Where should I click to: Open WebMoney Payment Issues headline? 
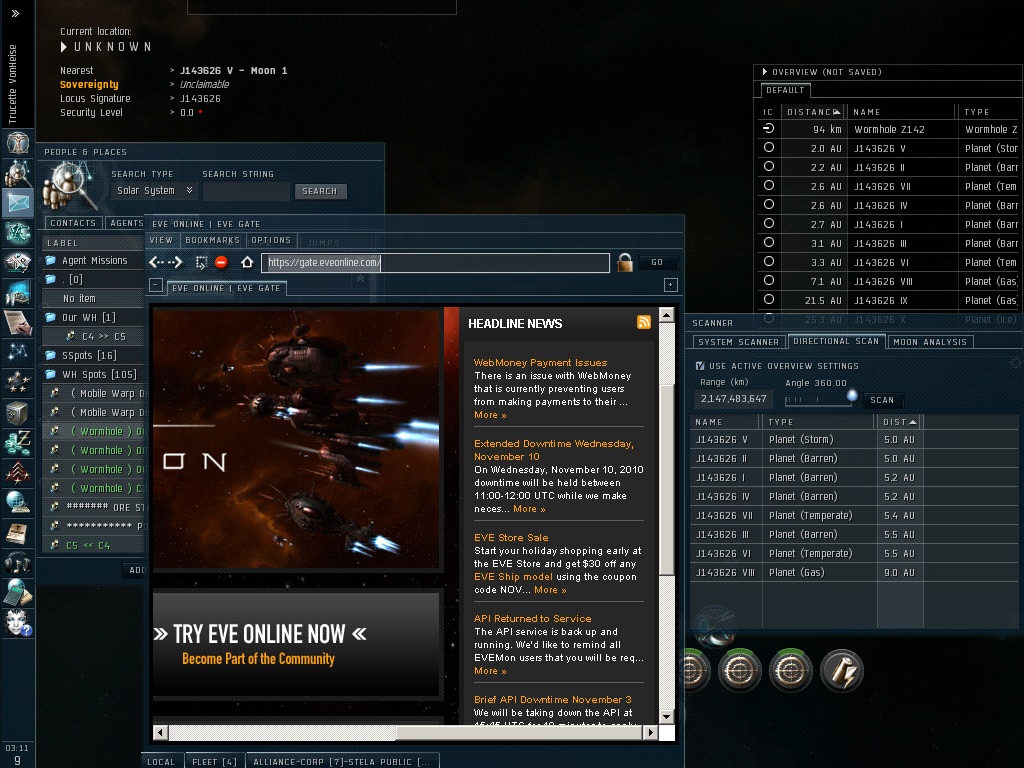point(540,362)
